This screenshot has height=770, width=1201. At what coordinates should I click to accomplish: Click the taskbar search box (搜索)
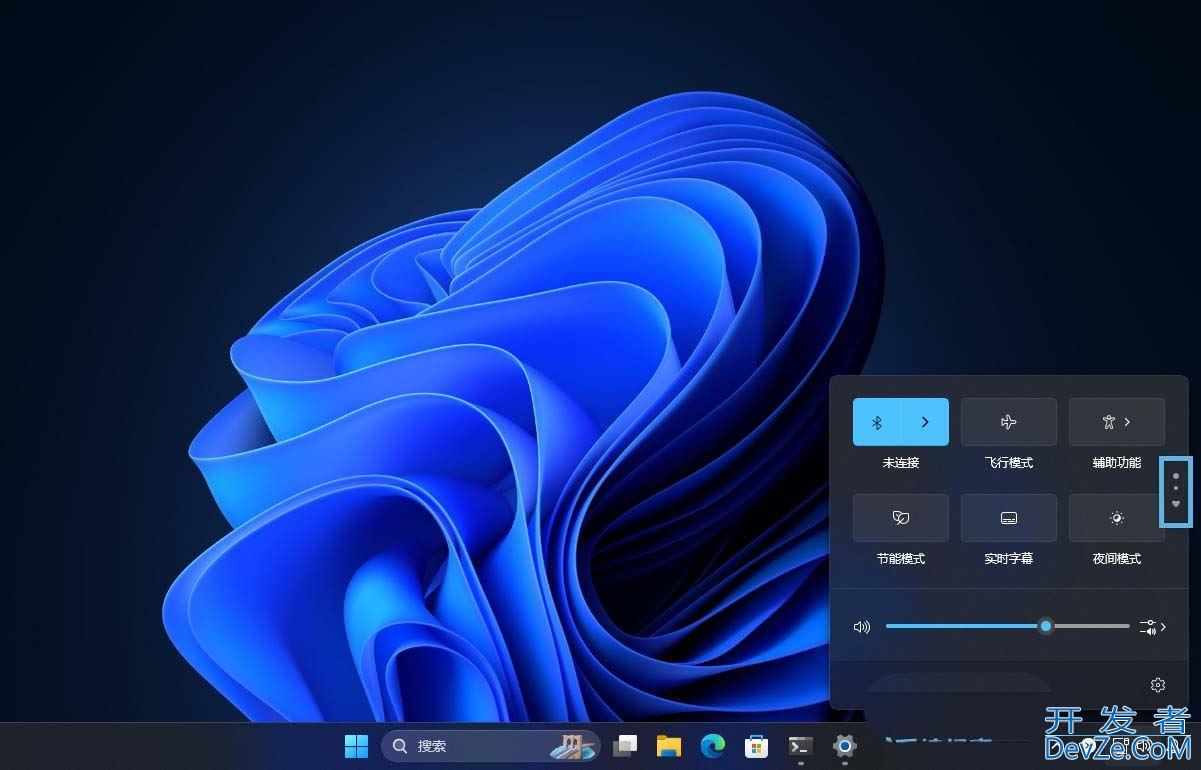[x=490, y=746]
